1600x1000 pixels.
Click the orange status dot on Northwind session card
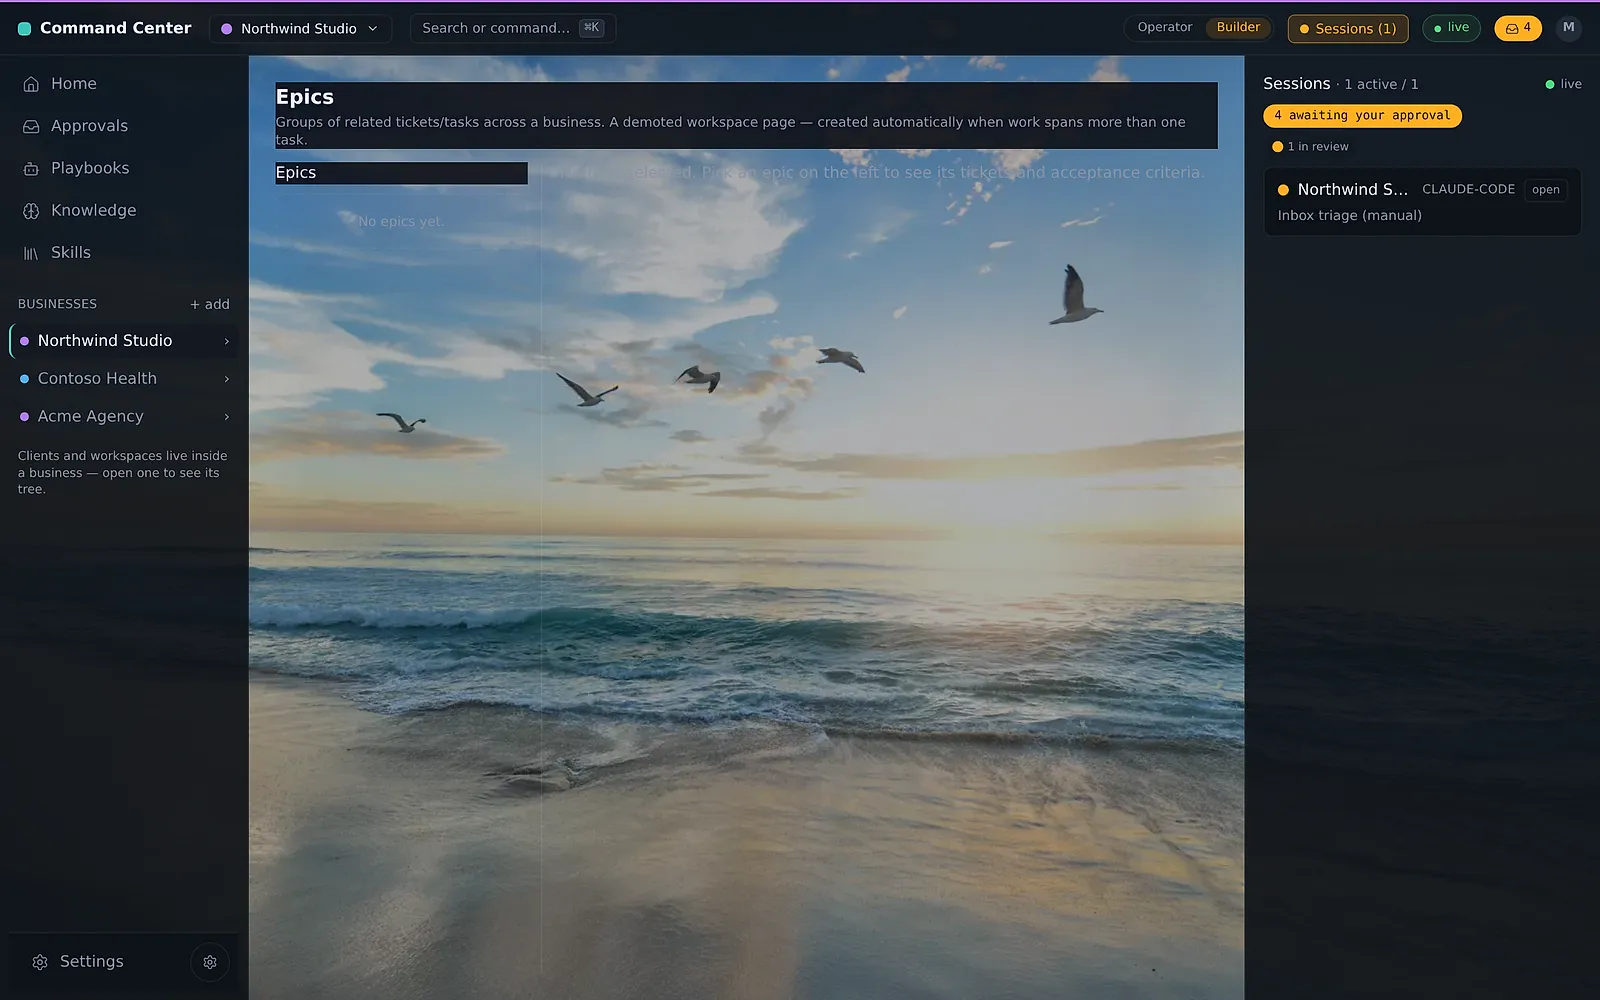[x=1283, y=190]
